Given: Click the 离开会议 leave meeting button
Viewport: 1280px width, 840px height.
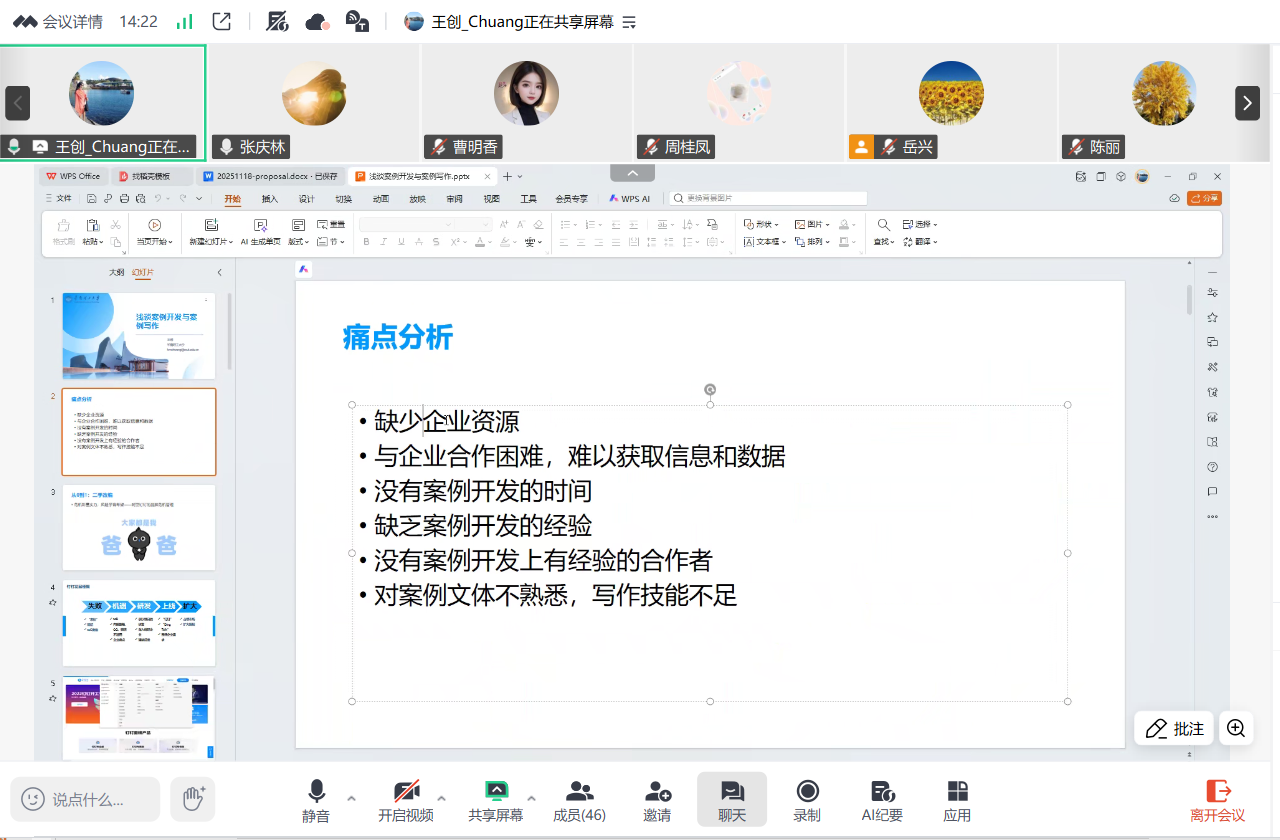Looking at the screenshot, I should coord(1217,800).
